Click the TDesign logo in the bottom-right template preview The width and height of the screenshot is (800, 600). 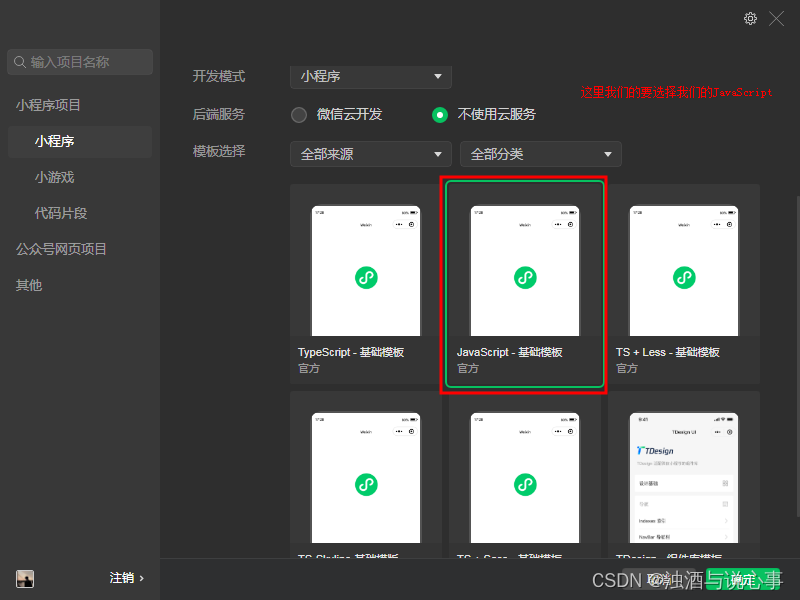point(655,451)
